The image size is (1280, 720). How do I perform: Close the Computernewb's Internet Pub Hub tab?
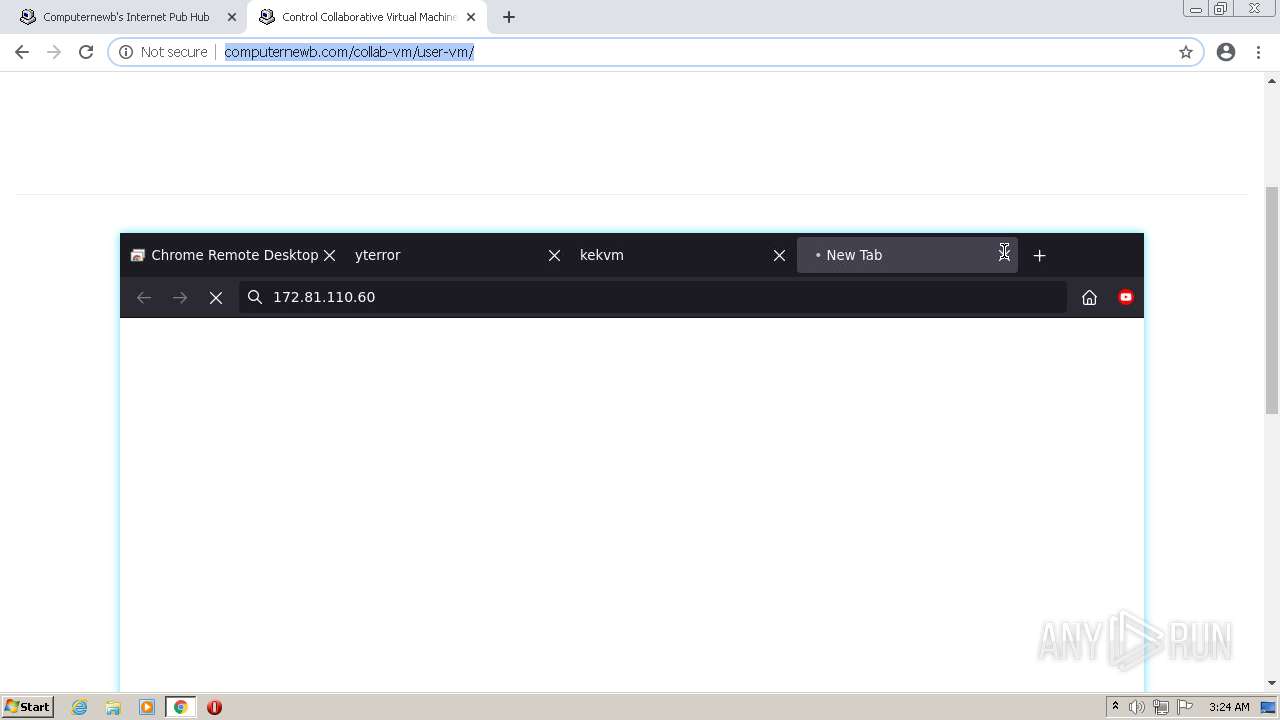click(232, 17)
